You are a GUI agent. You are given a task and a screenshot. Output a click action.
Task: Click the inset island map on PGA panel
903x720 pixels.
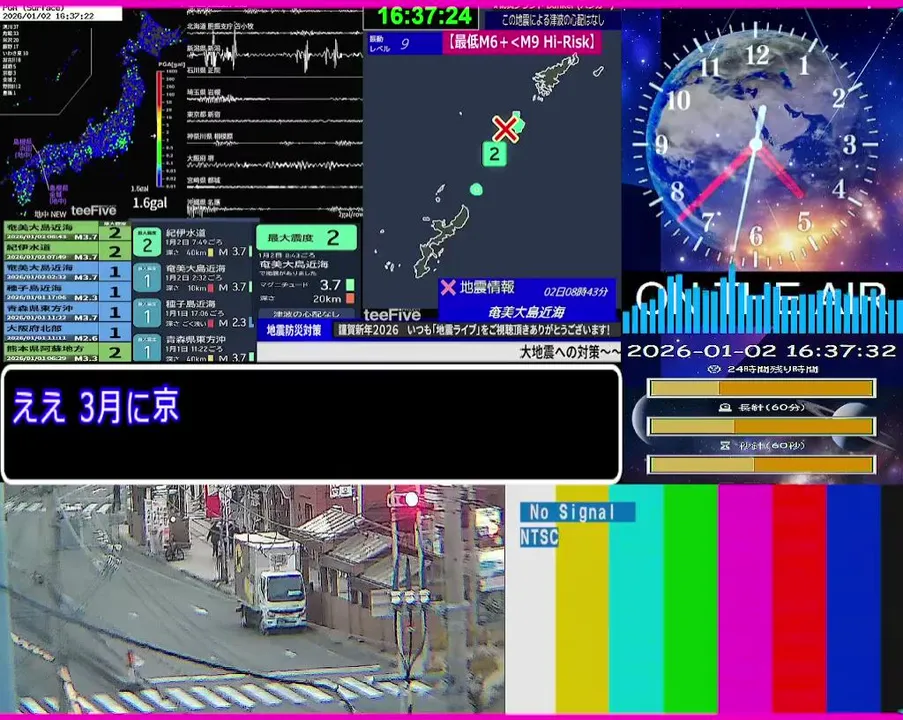point(45,69)
